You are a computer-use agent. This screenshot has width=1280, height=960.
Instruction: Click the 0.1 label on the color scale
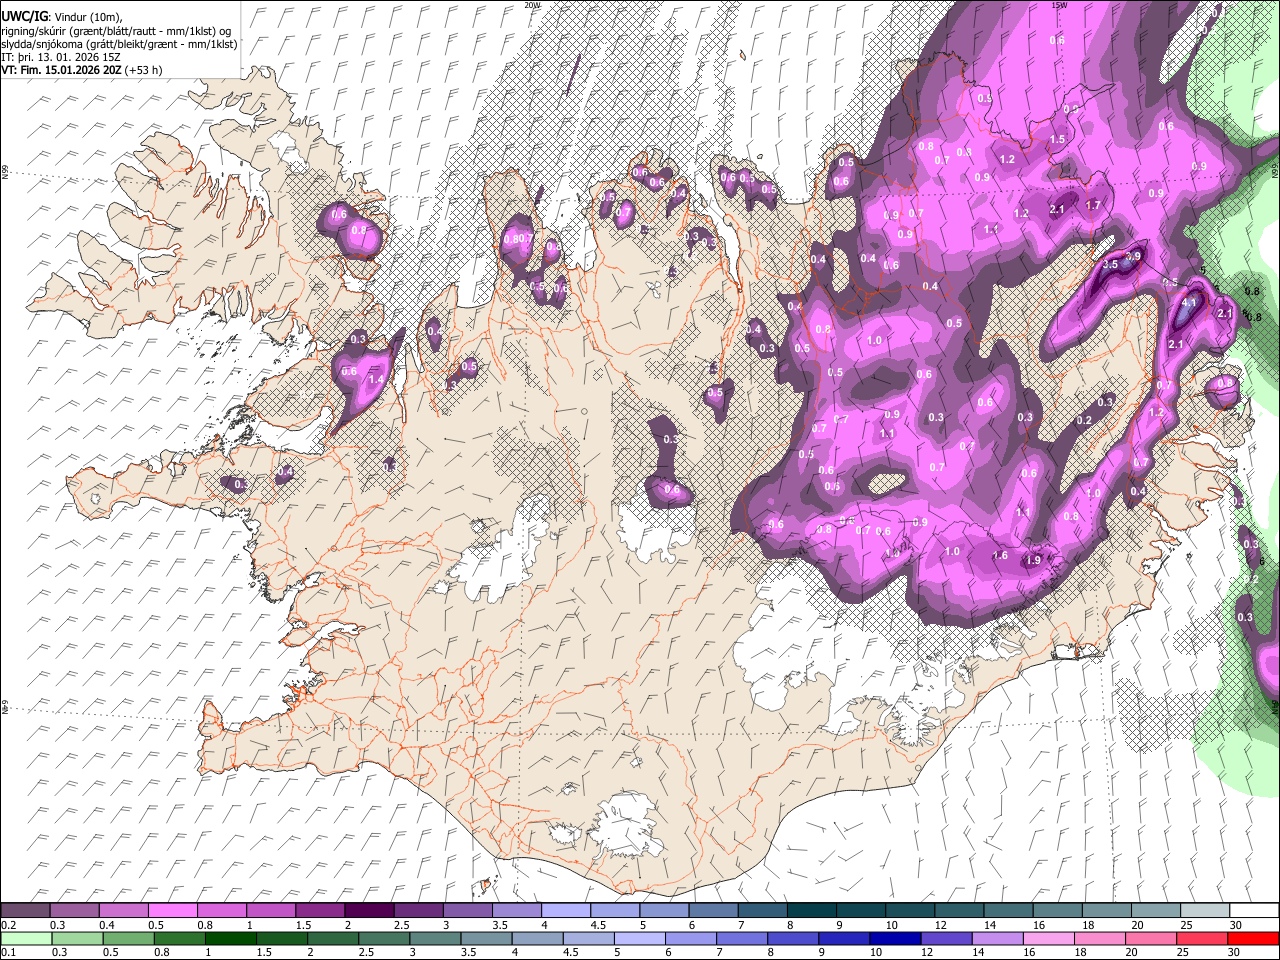tap(8, 952)
